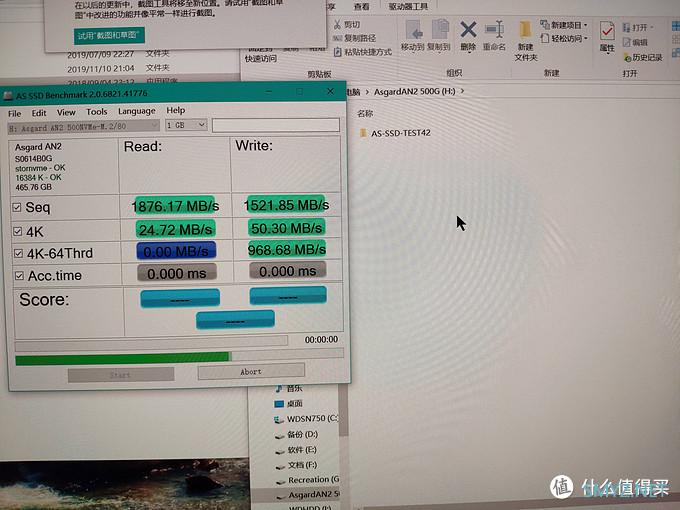Click the empty text field beside size dropdown
680x510 pixels.
(x=276, y=125)
